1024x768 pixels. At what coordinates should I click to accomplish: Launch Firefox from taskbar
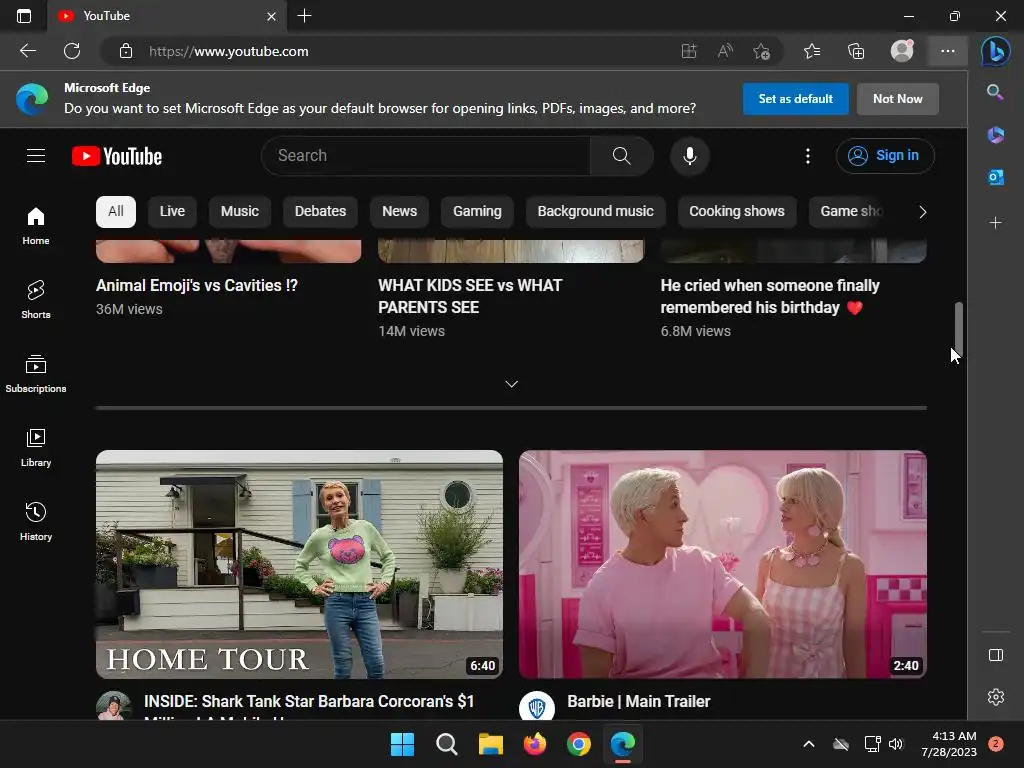(x=535, y=744)
